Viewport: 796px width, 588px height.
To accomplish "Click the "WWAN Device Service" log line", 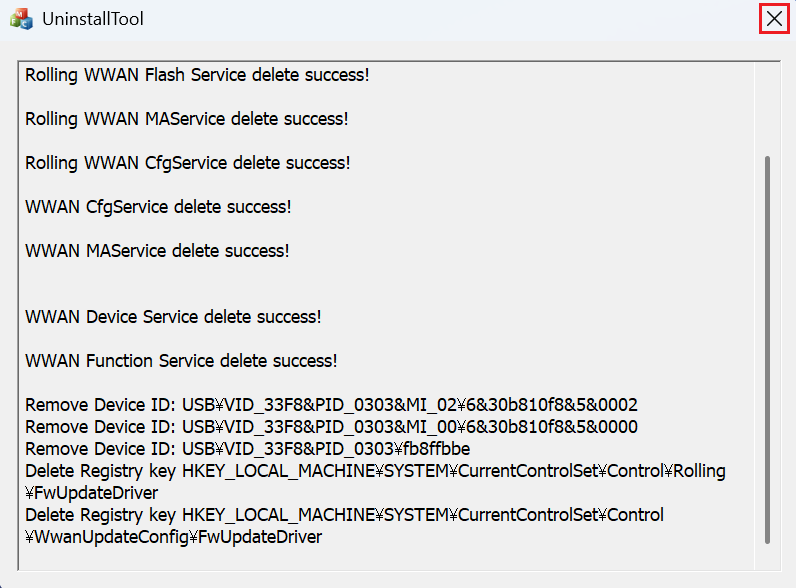I will pos(173,317).
